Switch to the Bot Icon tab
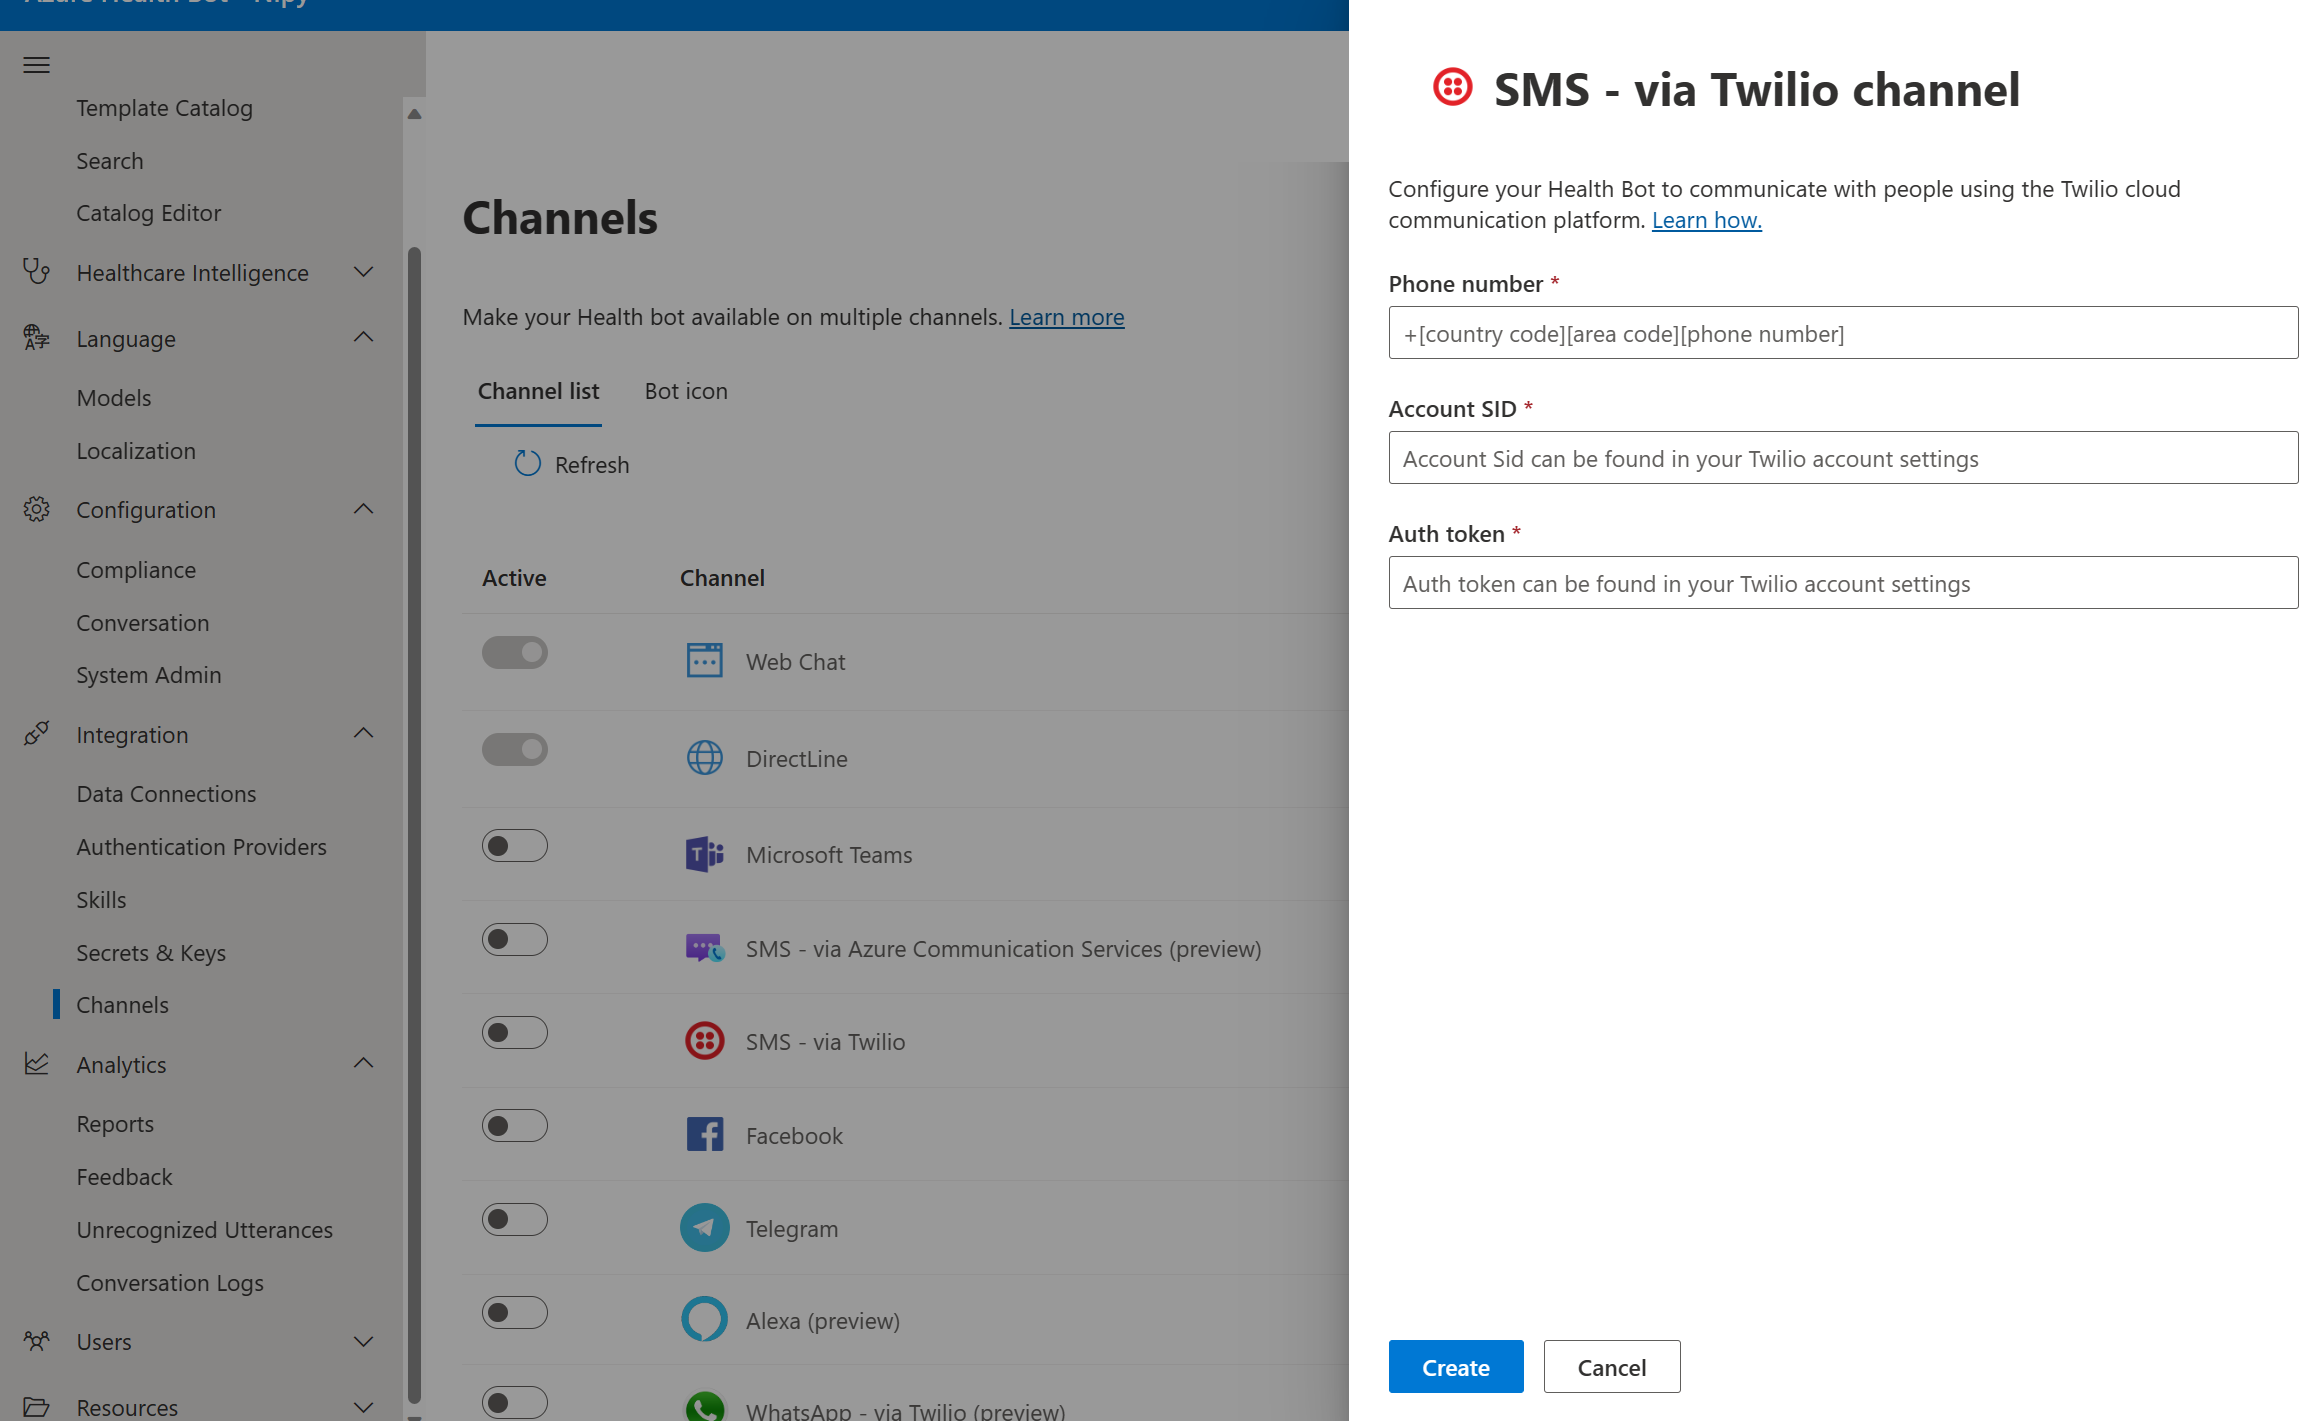The width and height of the screenshot is (2306, 1421). click(x=687, y=390)
